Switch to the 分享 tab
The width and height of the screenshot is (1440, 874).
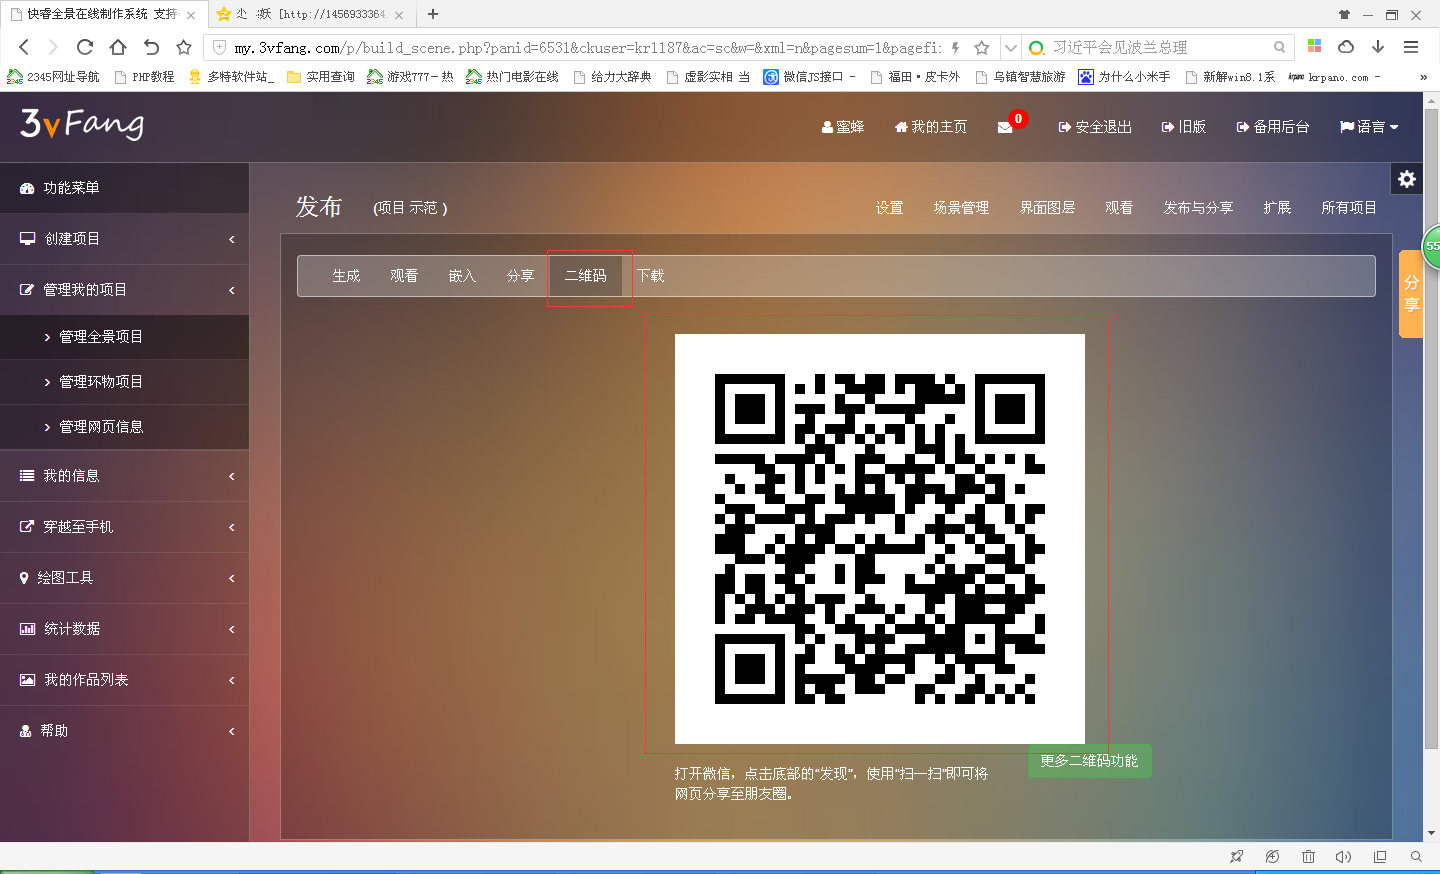point(520,276)
